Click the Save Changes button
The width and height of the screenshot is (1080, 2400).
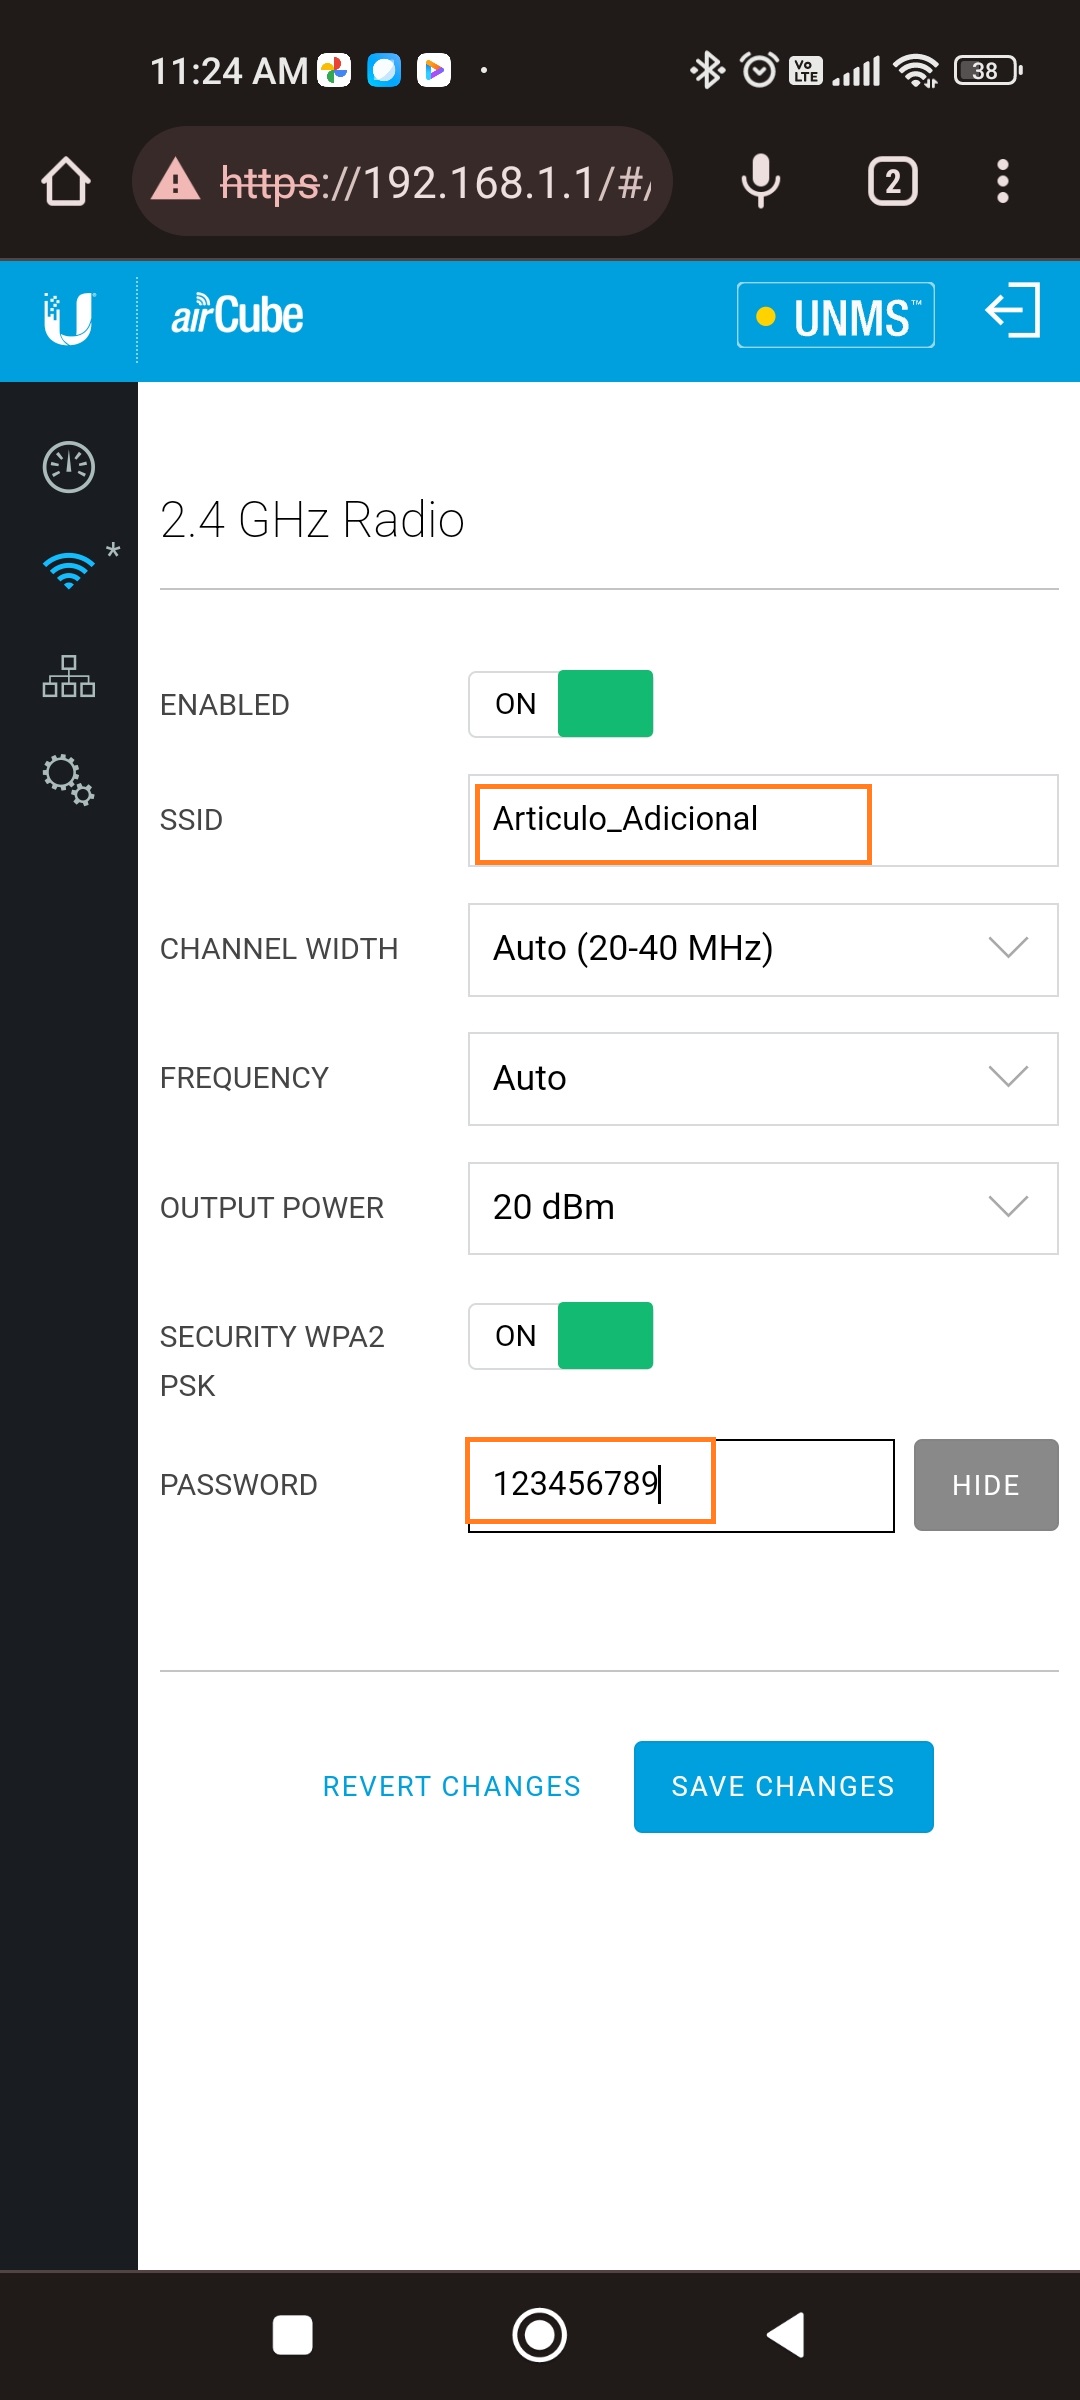click(783, 1787)
